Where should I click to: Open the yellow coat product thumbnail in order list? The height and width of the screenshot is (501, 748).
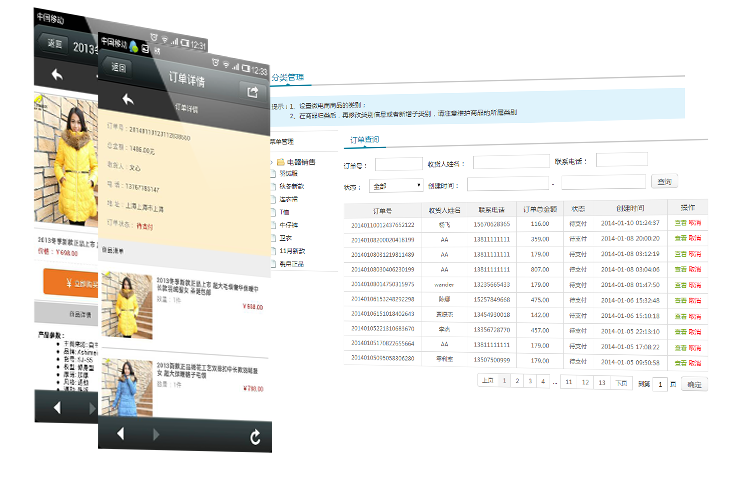pyautogui.click(x=128, y=294)
